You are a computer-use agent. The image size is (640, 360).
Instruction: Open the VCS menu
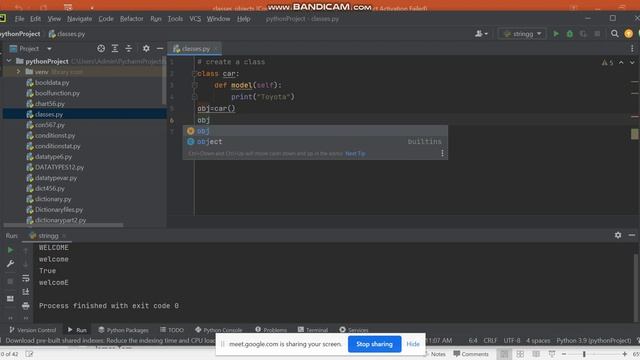195,19
